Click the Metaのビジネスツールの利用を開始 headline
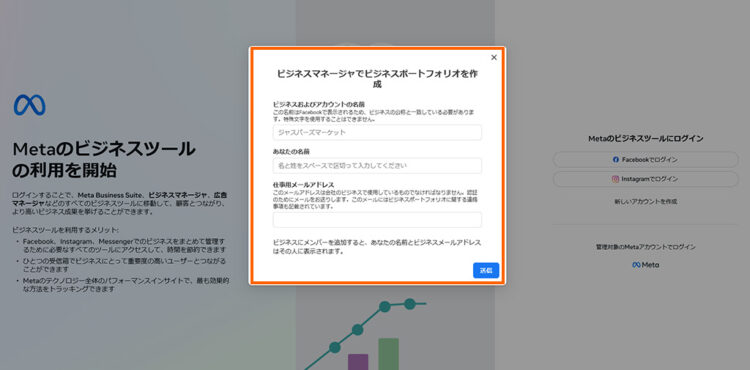The width and height of the screenshot is (750, 370). 104,159
